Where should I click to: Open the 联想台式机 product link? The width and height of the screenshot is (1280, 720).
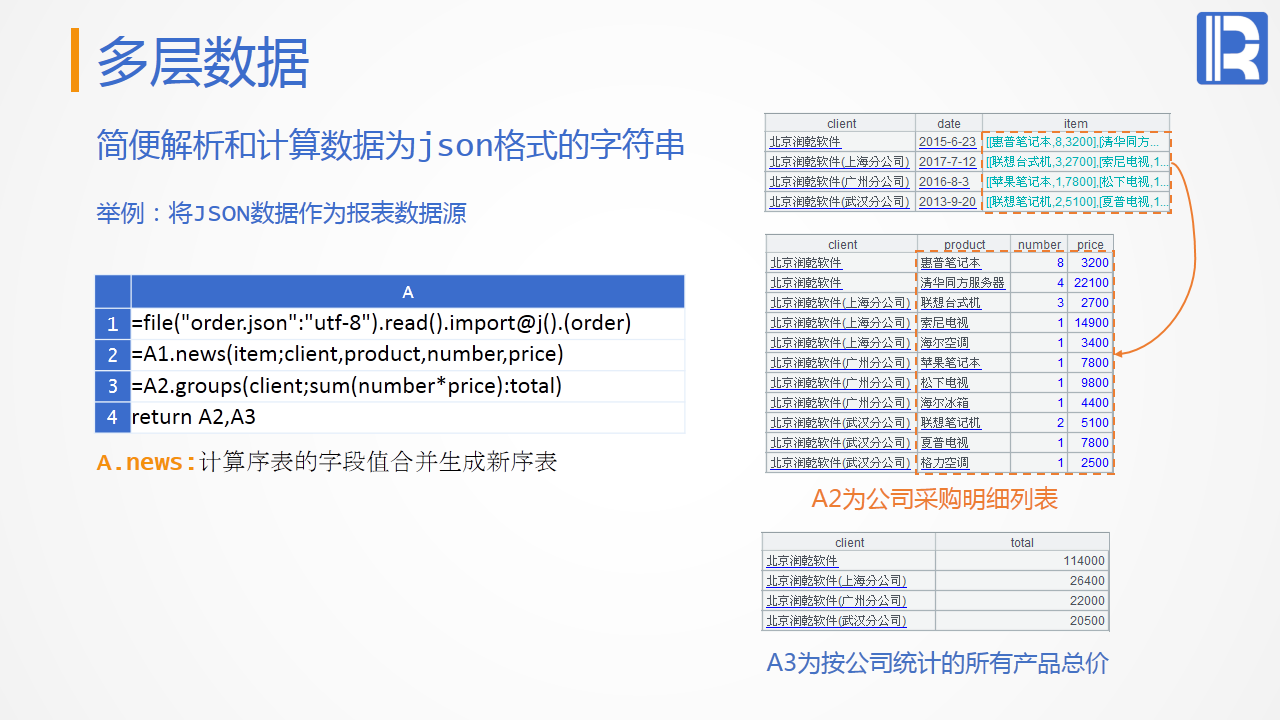tap(951, 303)
